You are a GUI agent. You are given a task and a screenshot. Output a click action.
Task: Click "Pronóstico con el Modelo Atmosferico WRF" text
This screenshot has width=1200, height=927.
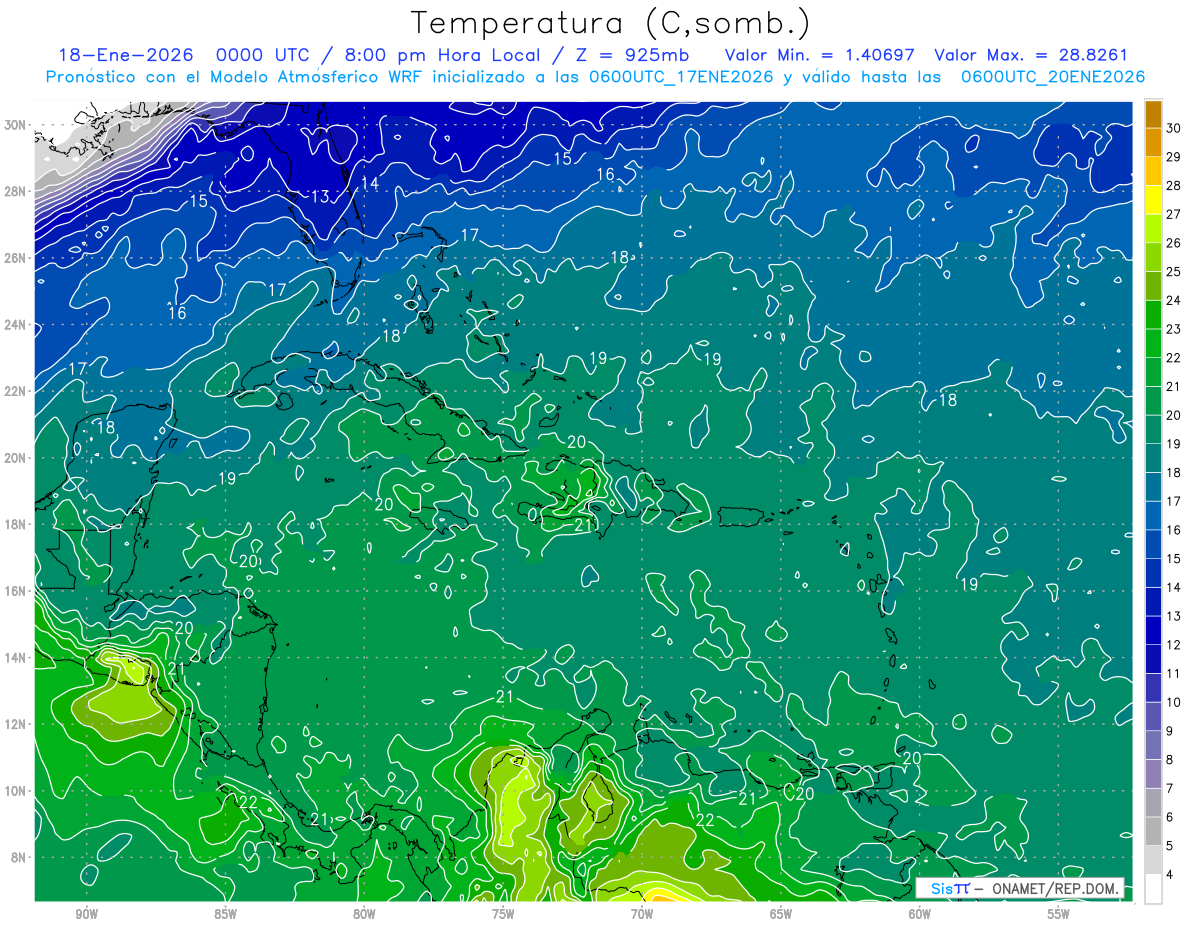click(235, 77)
